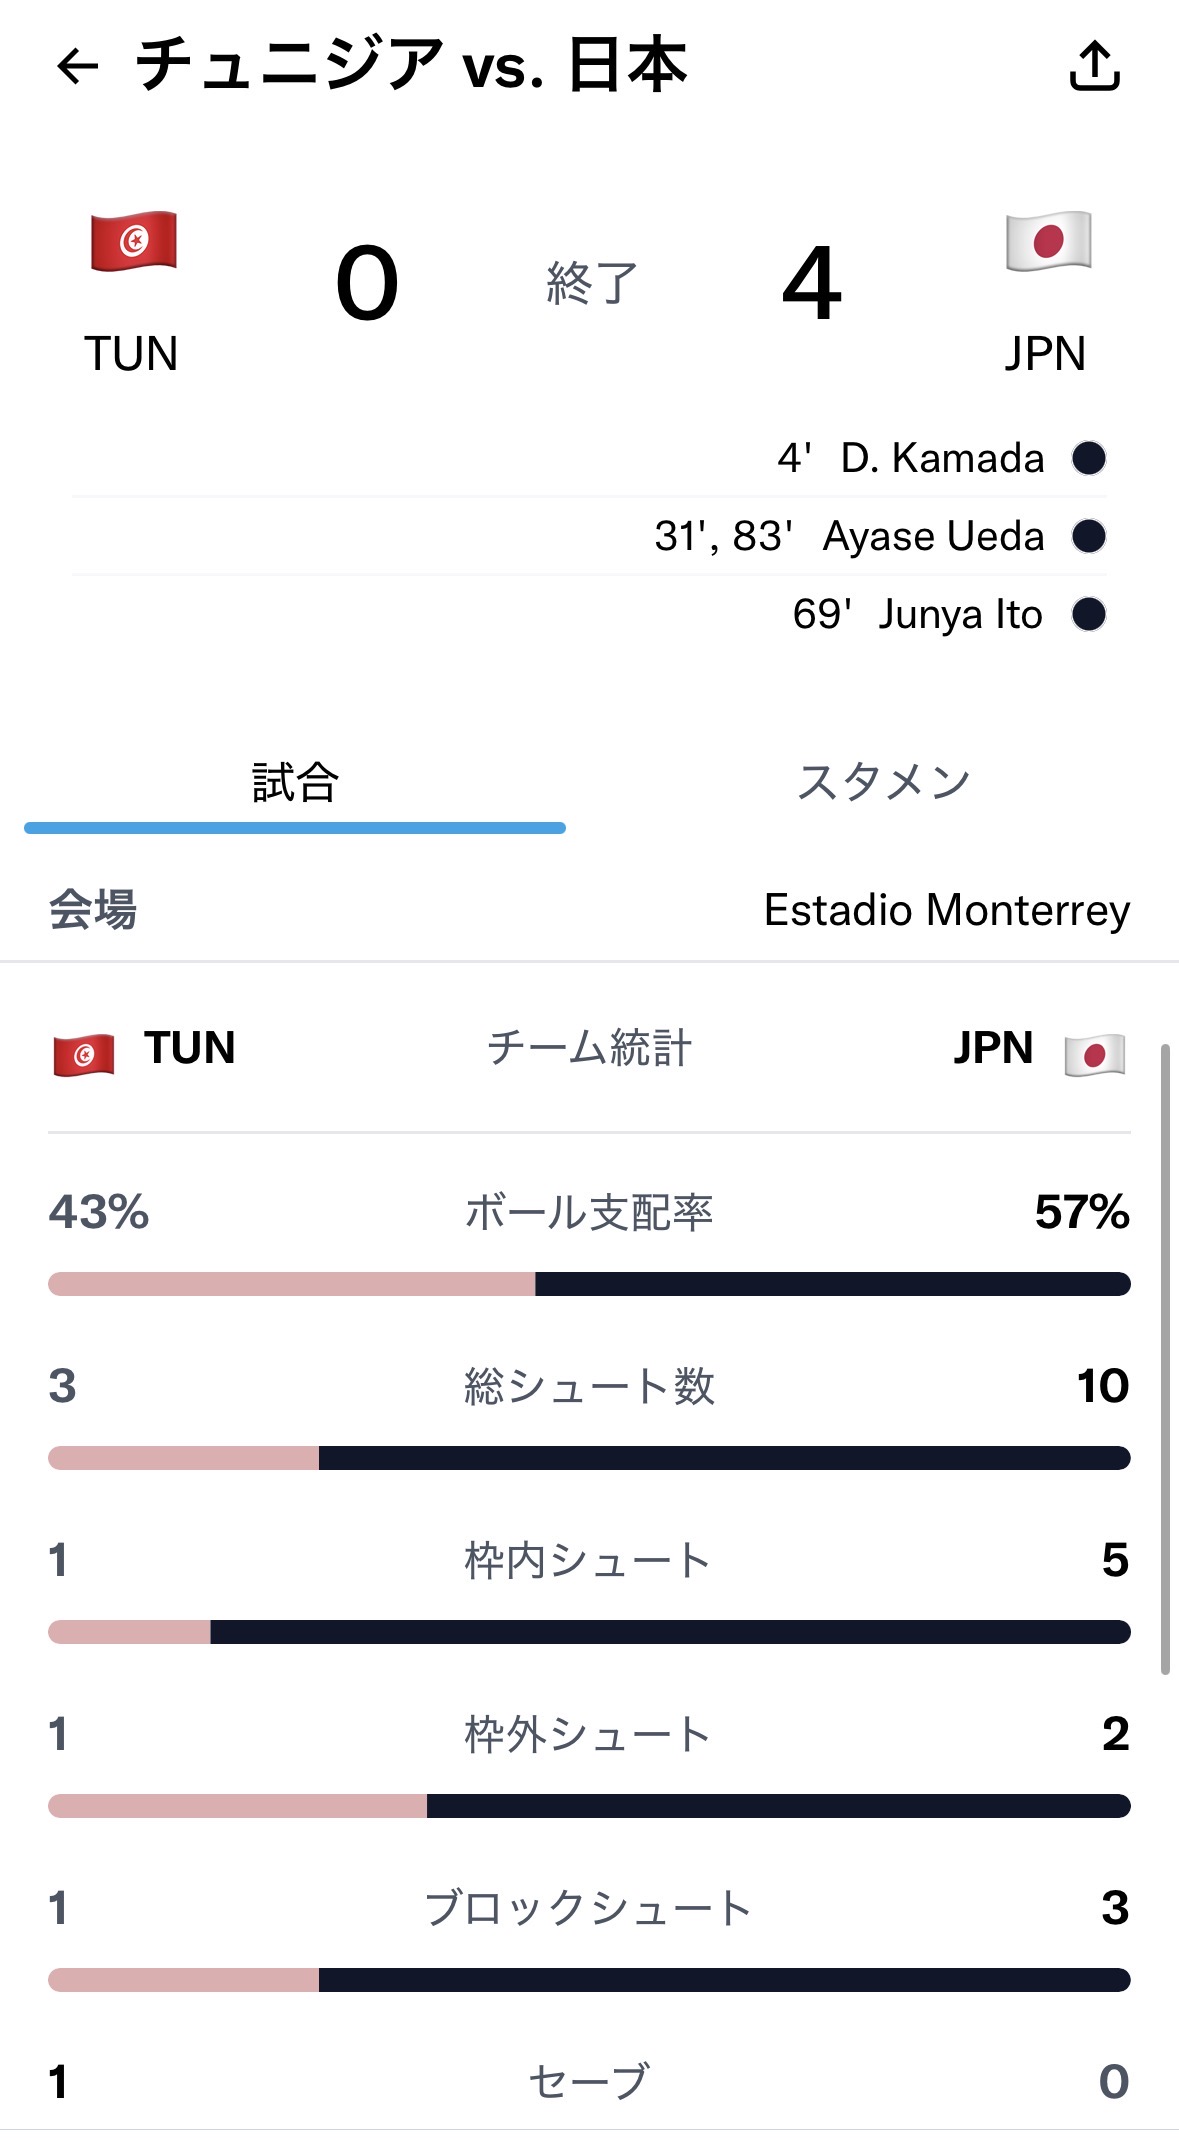Tap the small Tunisia flag in team stats
Screen dimensions: 1179x2145
point(84,1054)
